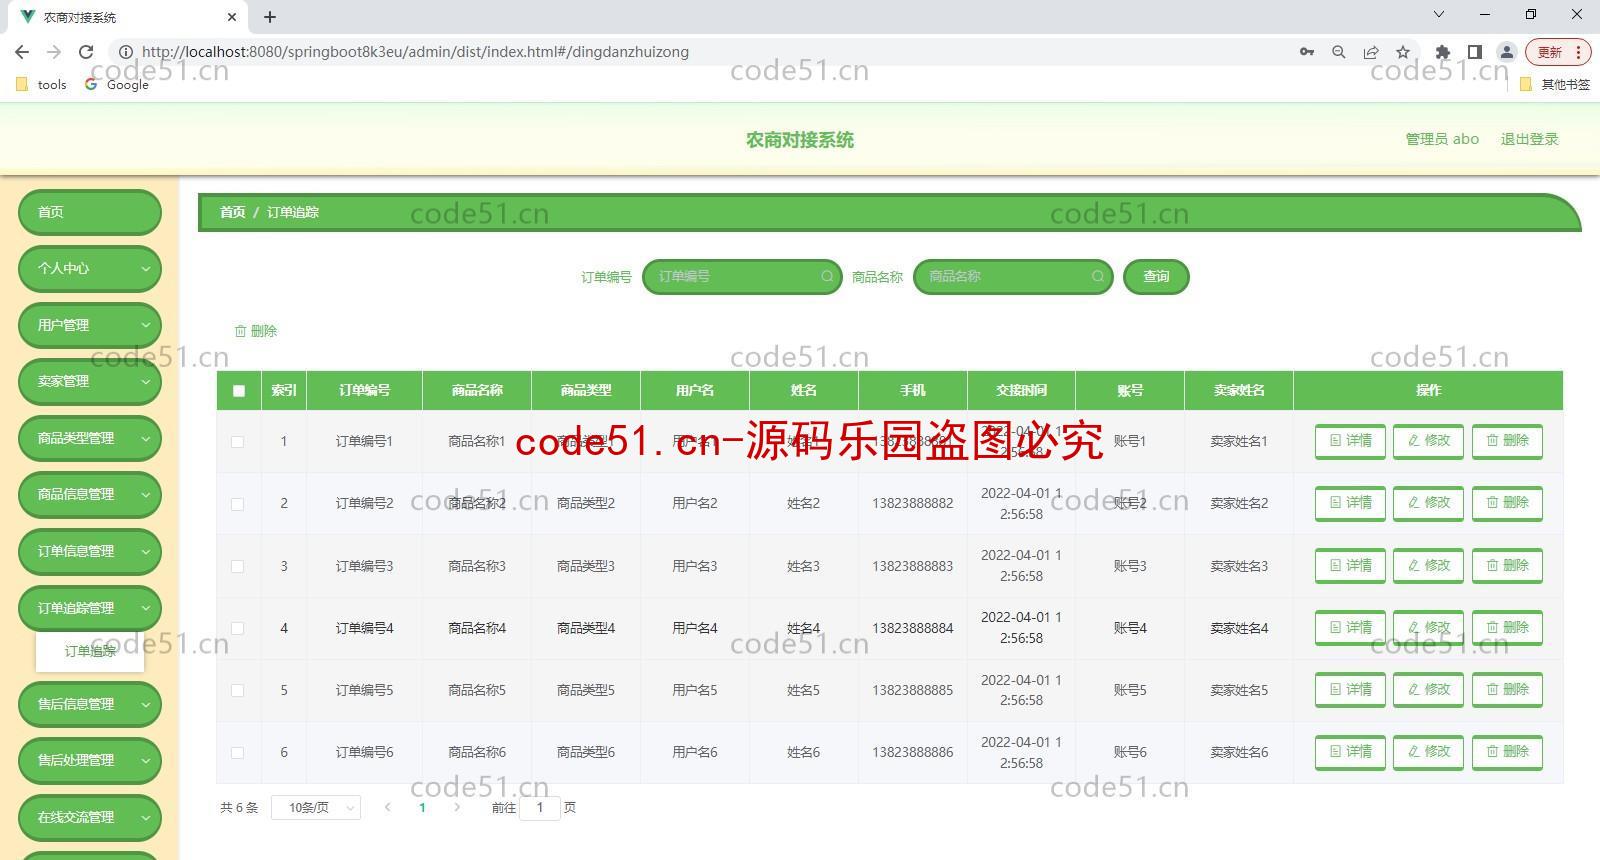Open the 首页 sidebar menu item

90,212
